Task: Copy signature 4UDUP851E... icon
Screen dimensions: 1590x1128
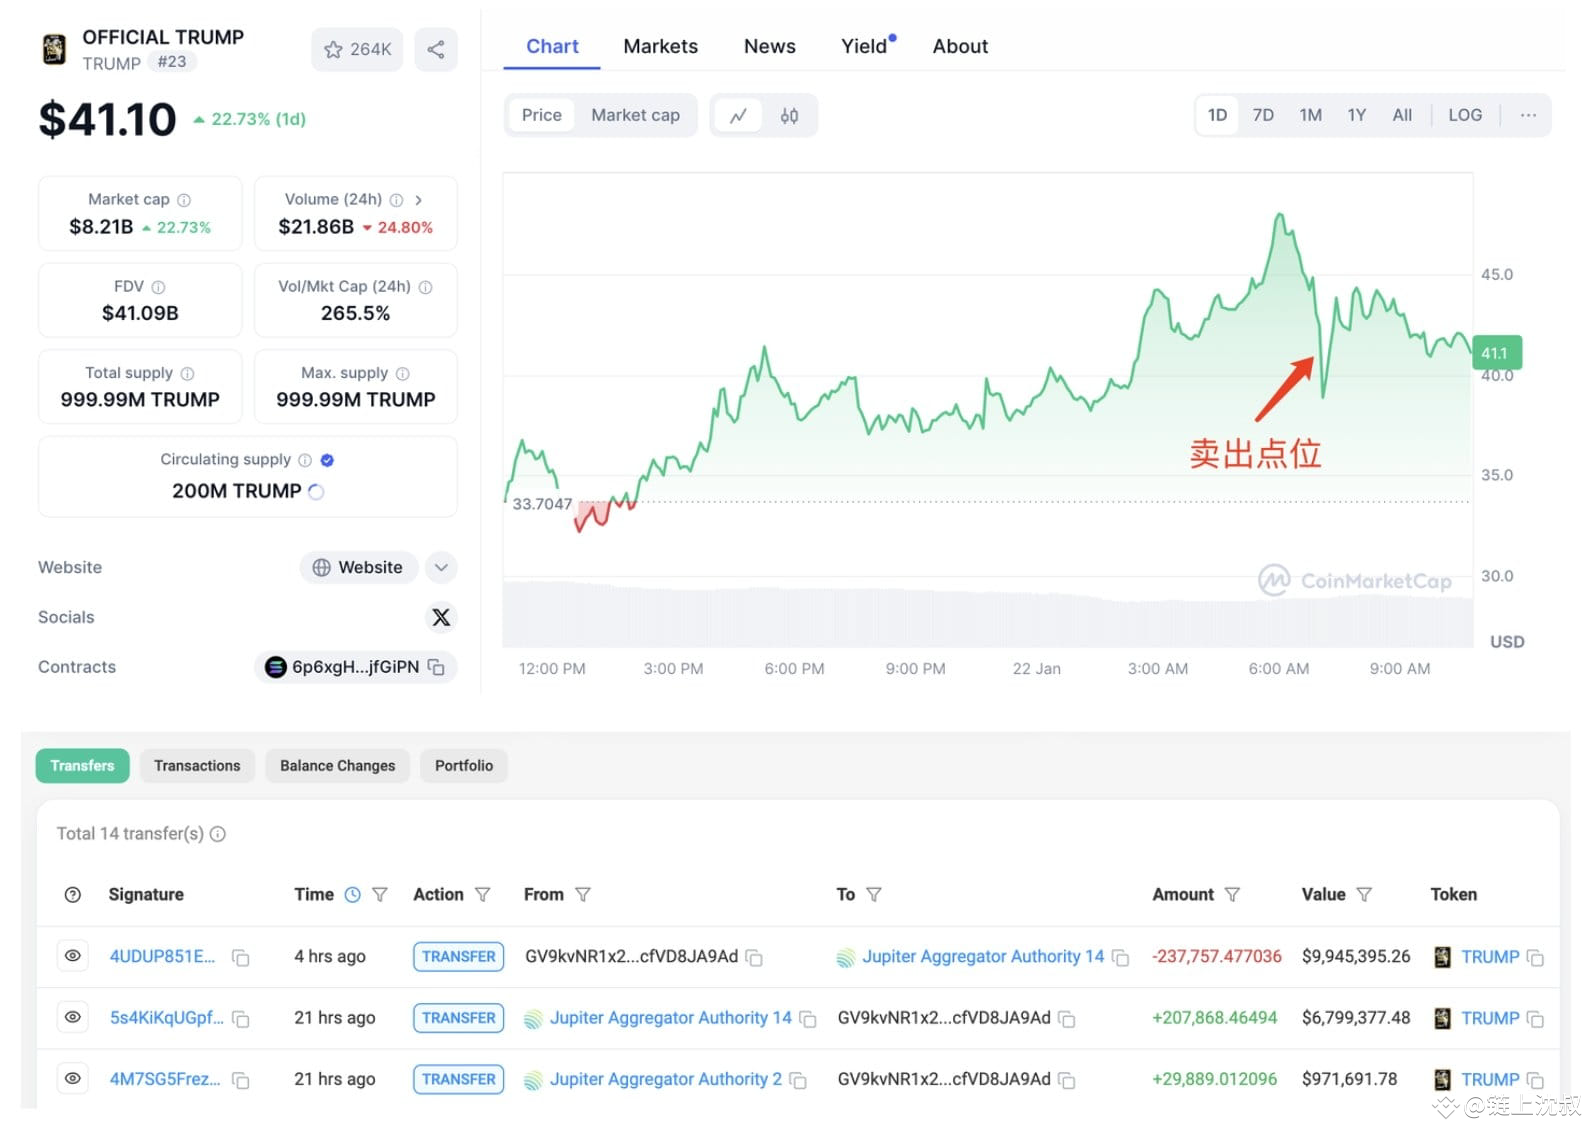Action: [x=240, y=958]
